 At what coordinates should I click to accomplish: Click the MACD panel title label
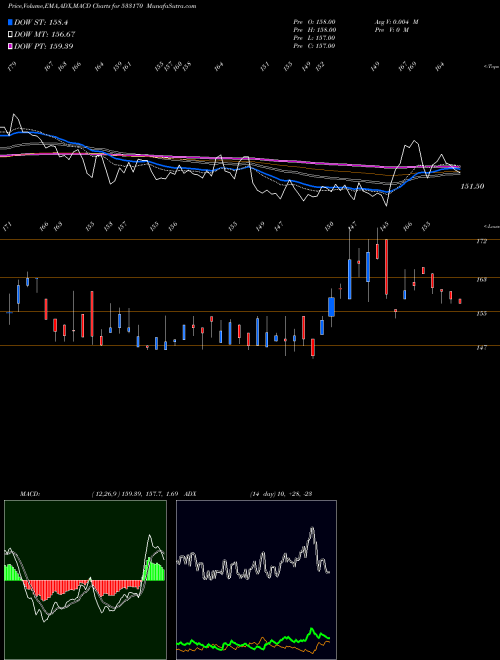click(x=29, y=494)
